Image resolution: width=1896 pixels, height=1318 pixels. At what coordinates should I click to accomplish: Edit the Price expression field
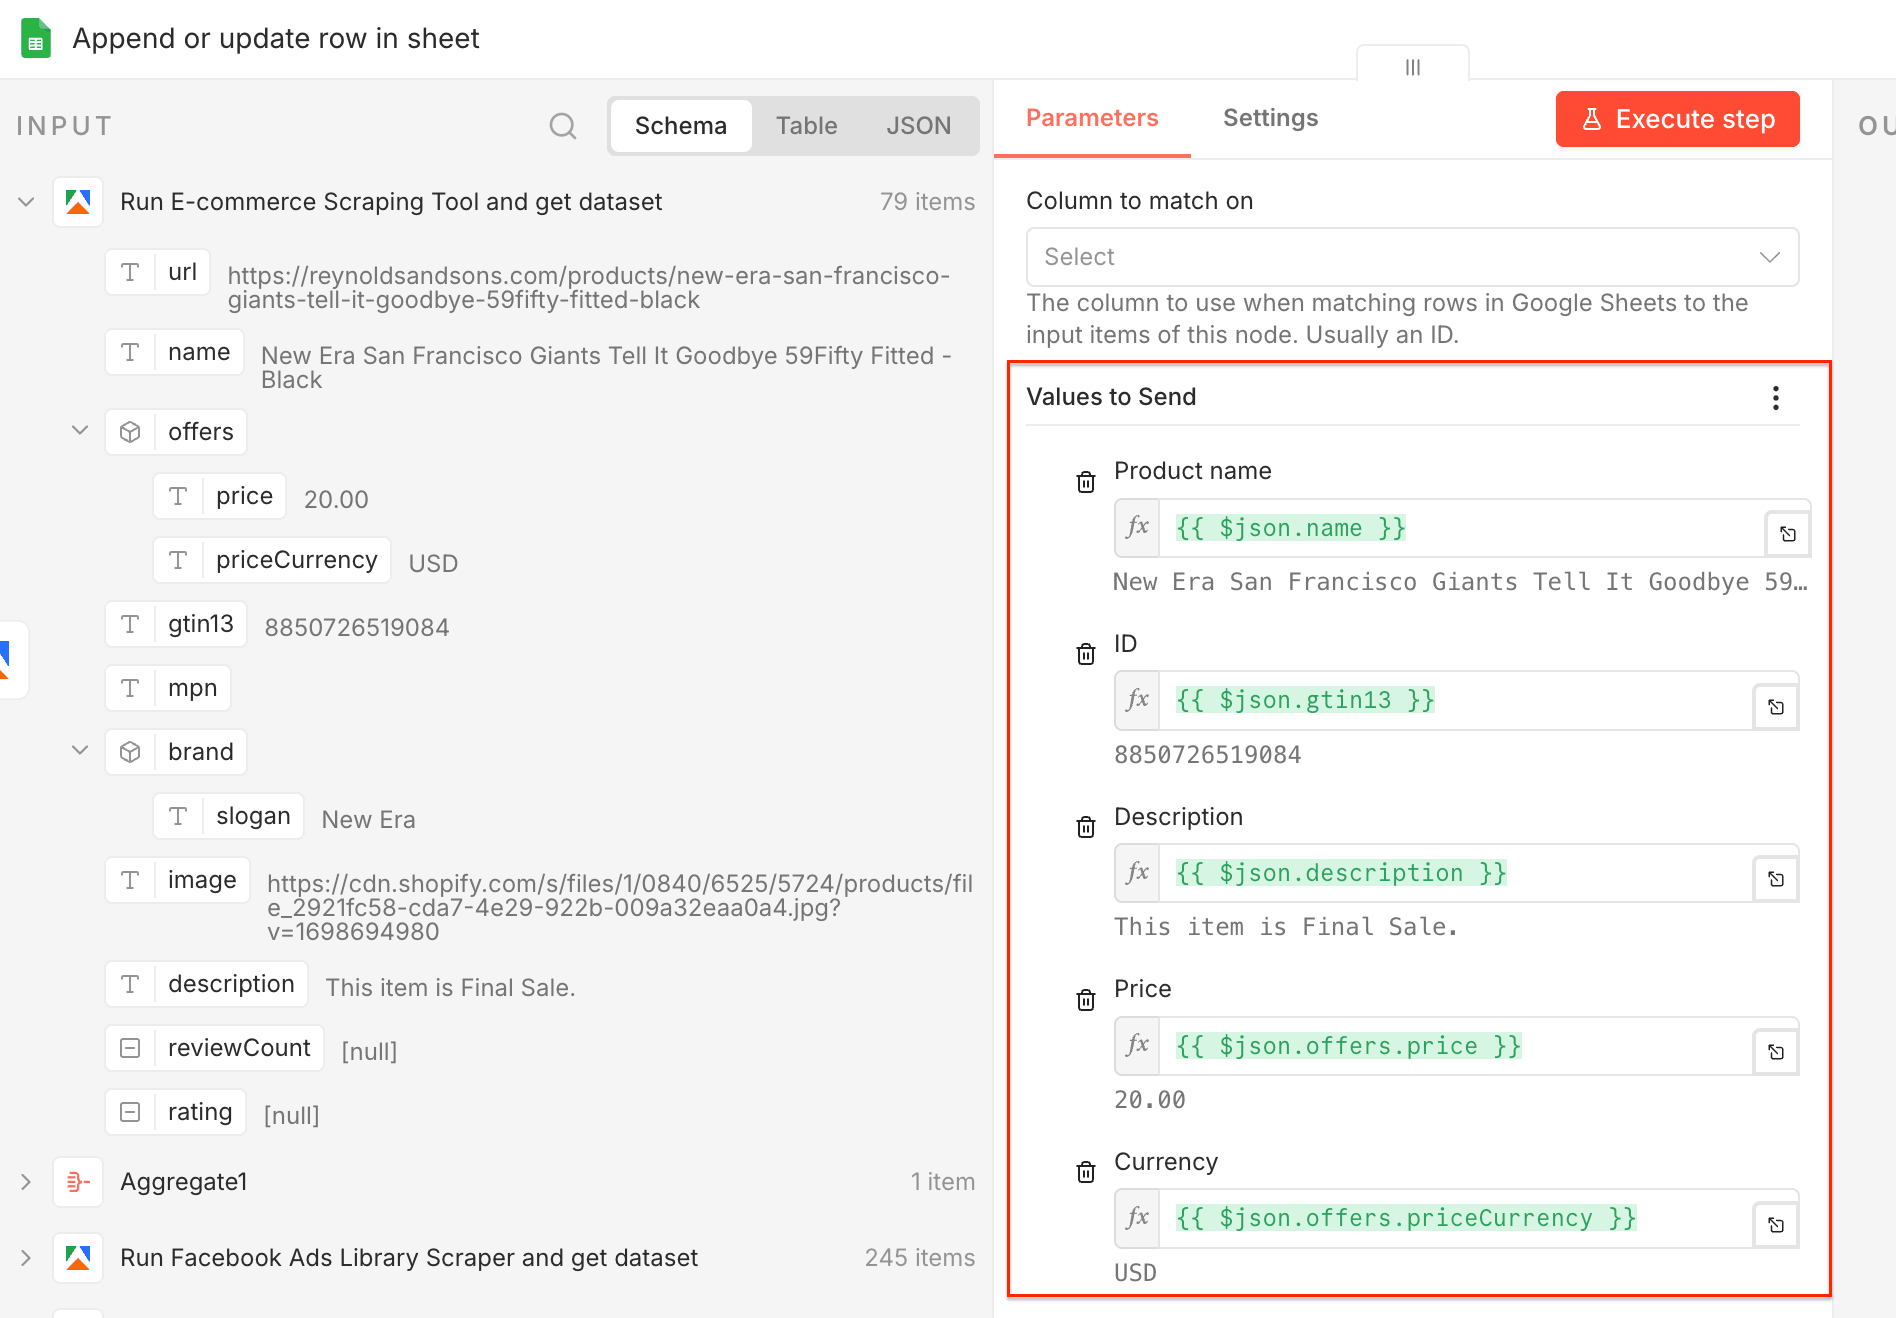coord(1456,1046)
